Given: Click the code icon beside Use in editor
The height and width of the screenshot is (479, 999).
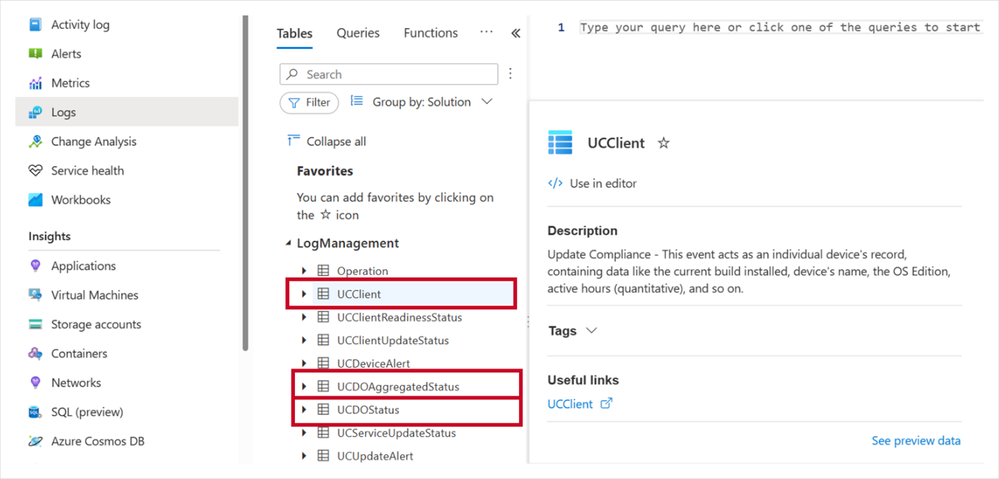Looking at the screenshot, I should point(555,183).
